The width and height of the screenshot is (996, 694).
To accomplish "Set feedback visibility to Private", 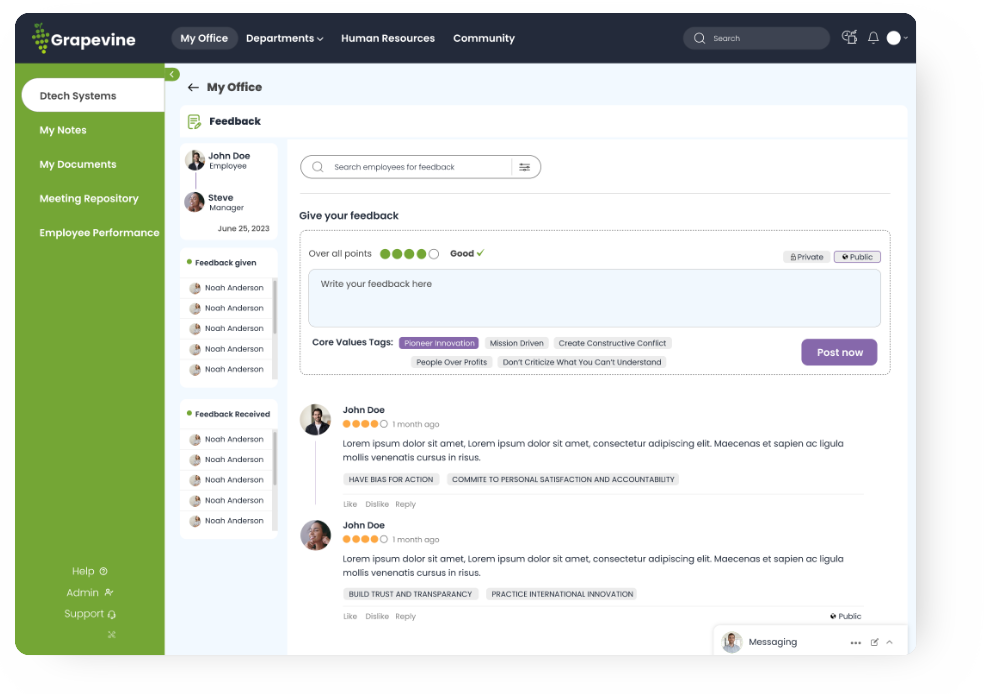I will 806,257.
